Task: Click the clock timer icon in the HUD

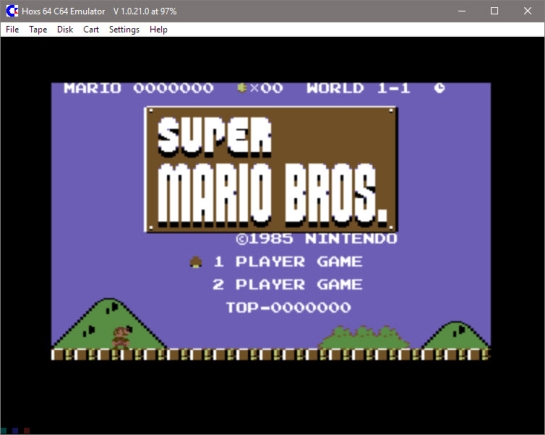Action: click(x=439, y=88)
